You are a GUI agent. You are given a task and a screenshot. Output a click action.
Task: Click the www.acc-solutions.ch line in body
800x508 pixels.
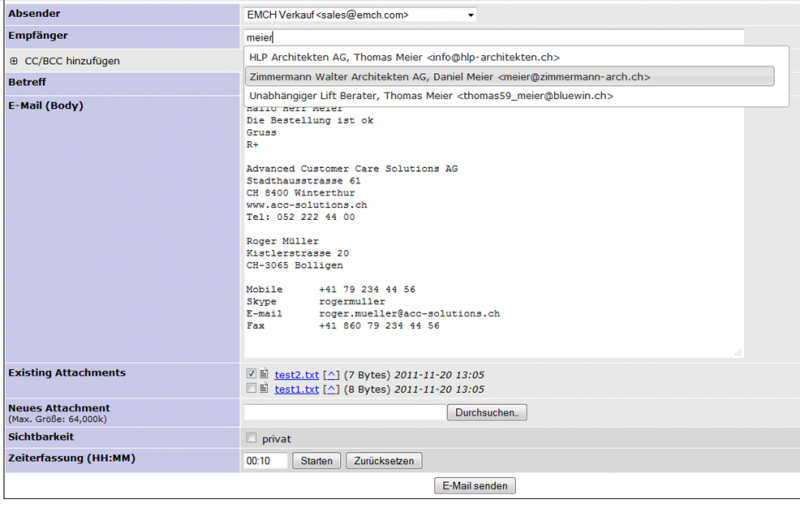pos(307,205)
